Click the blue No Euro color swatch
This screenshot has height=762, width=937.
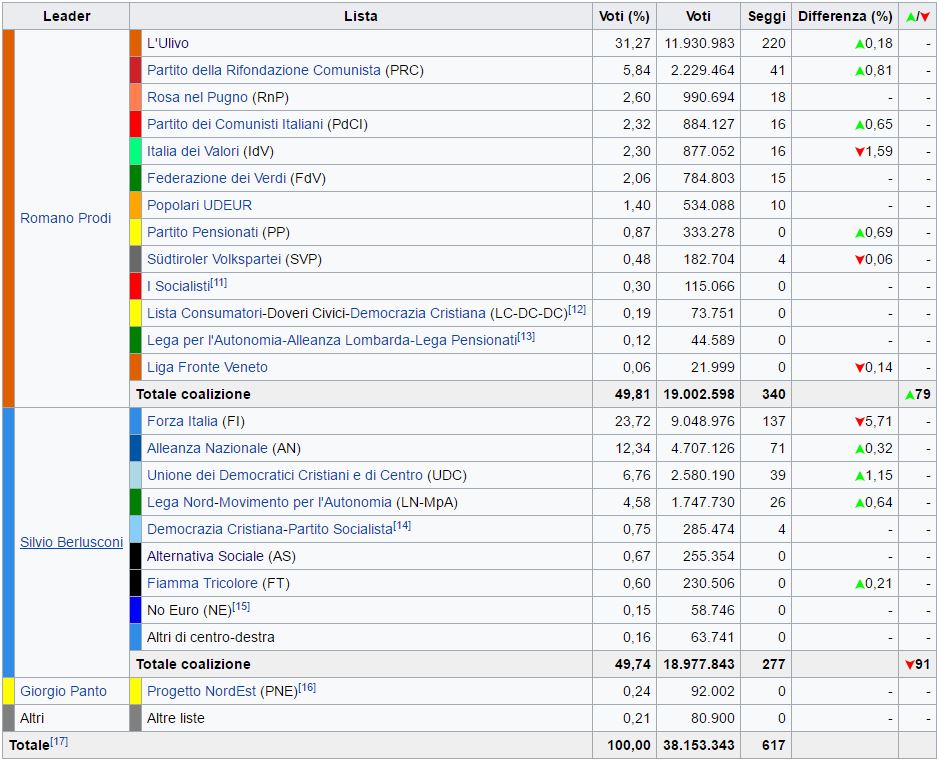(x=136, y=610)
